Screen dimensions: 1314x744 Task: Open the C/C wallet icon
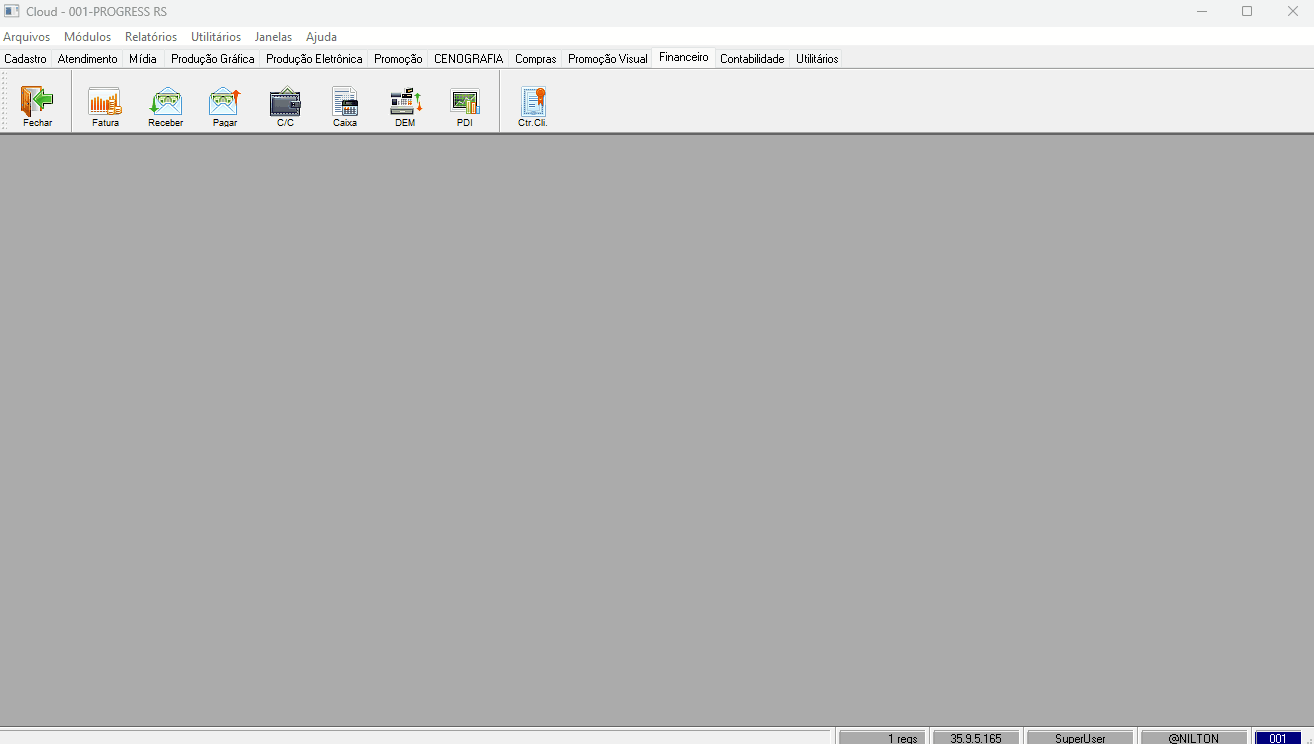[285, 102]
